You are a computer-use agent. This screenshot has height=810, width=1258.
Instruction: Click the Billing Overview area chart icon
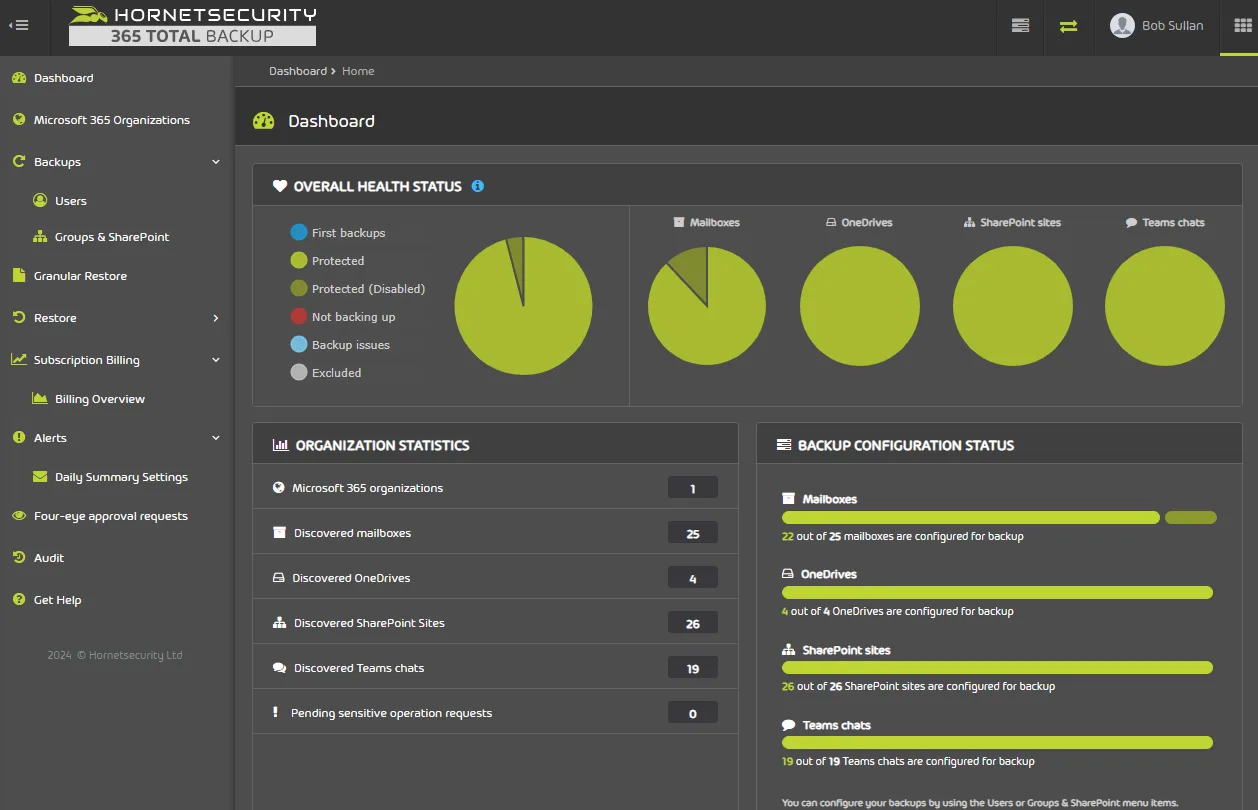coord(40,399)
